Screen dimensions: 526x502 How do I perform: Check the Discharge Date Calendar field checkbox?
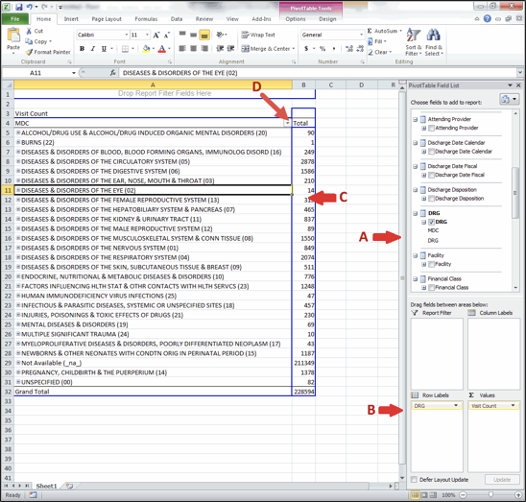432,151
